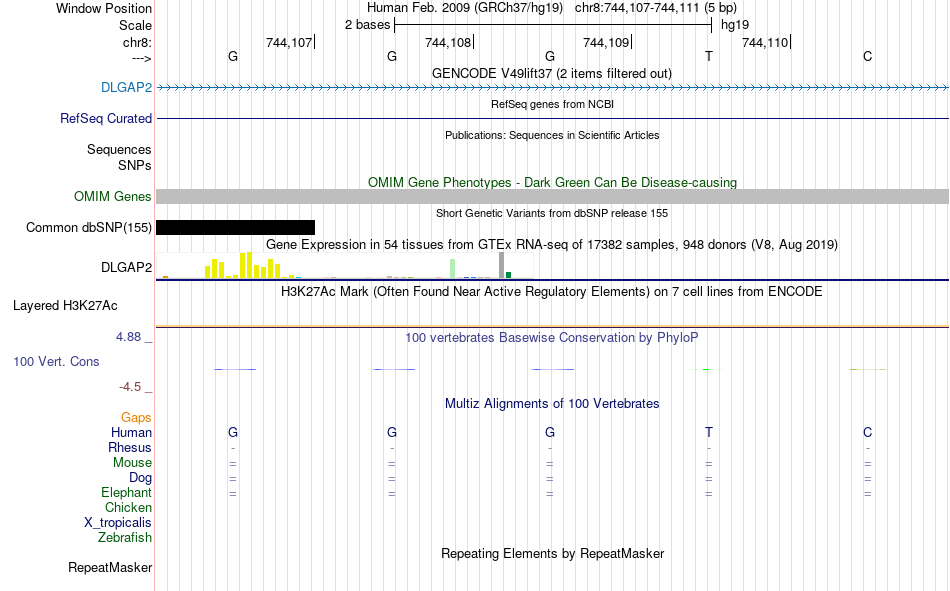Open the RefSeq Curated track label
This screenshot has height=591, width=950.
tap(105, 118)
